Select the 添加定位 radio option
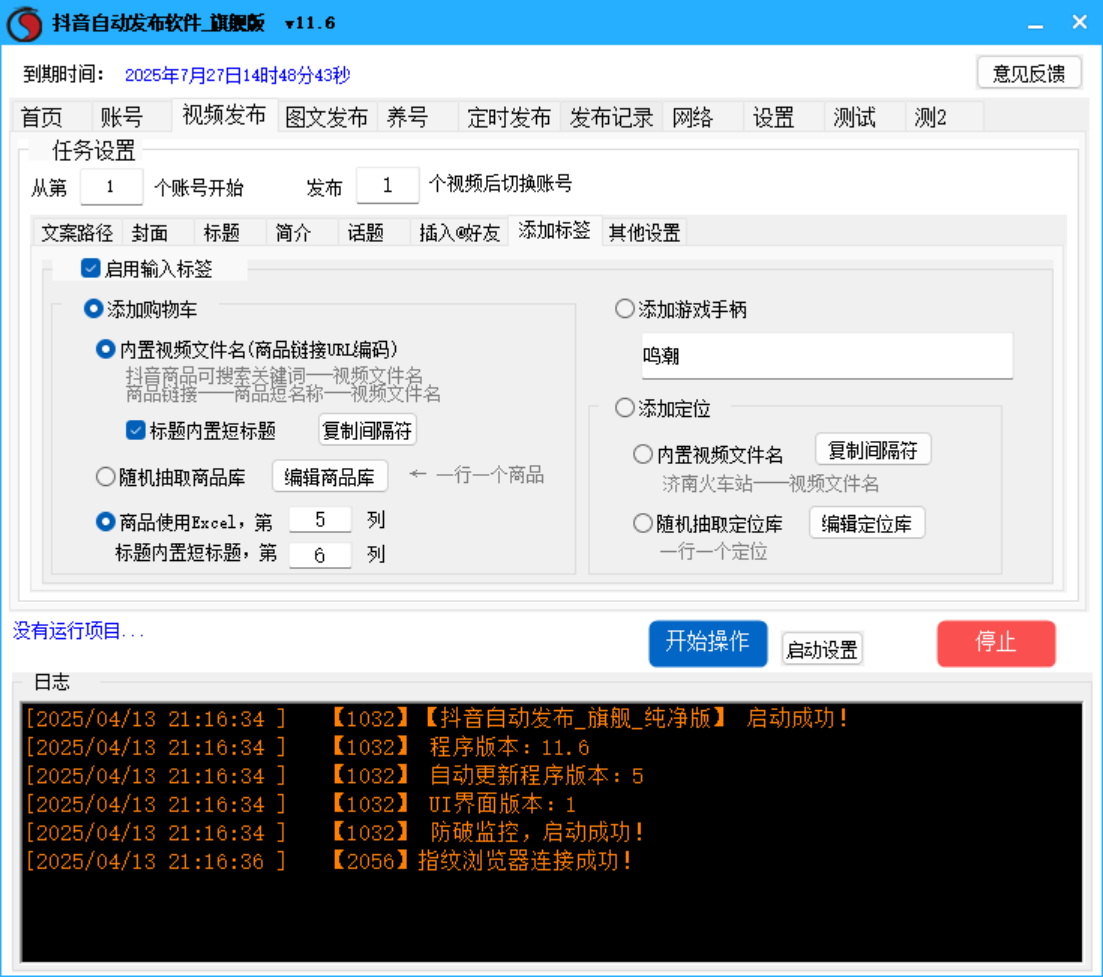Viewport: 1103px width, 977px height. (x=625, y=408)
